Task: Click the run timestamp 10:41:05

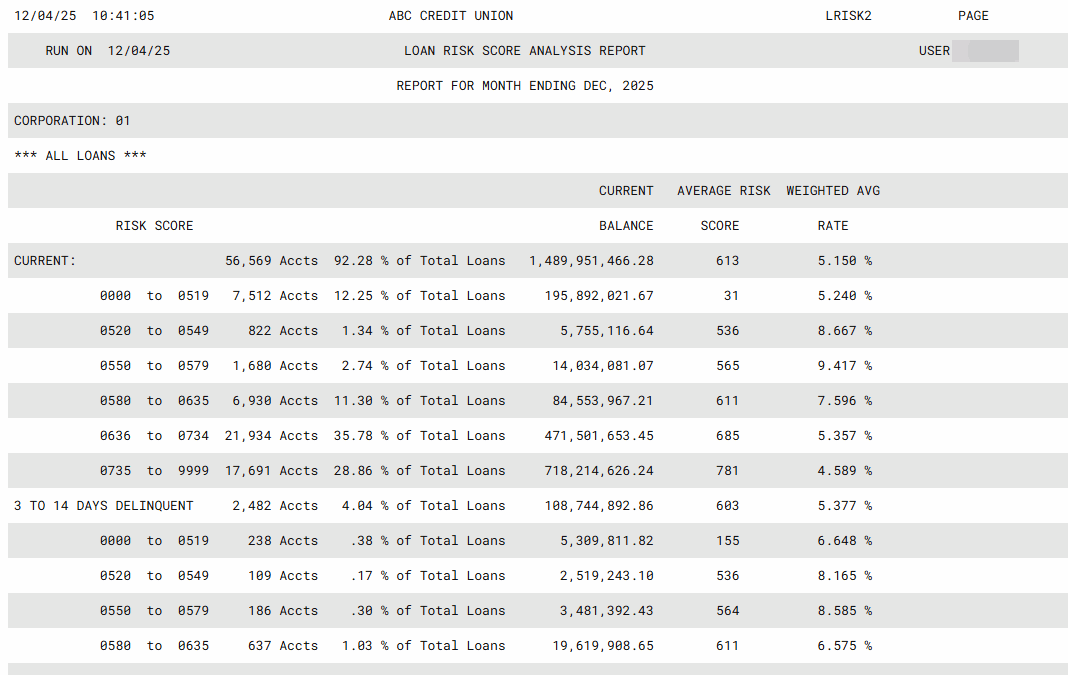Action: 122,16
